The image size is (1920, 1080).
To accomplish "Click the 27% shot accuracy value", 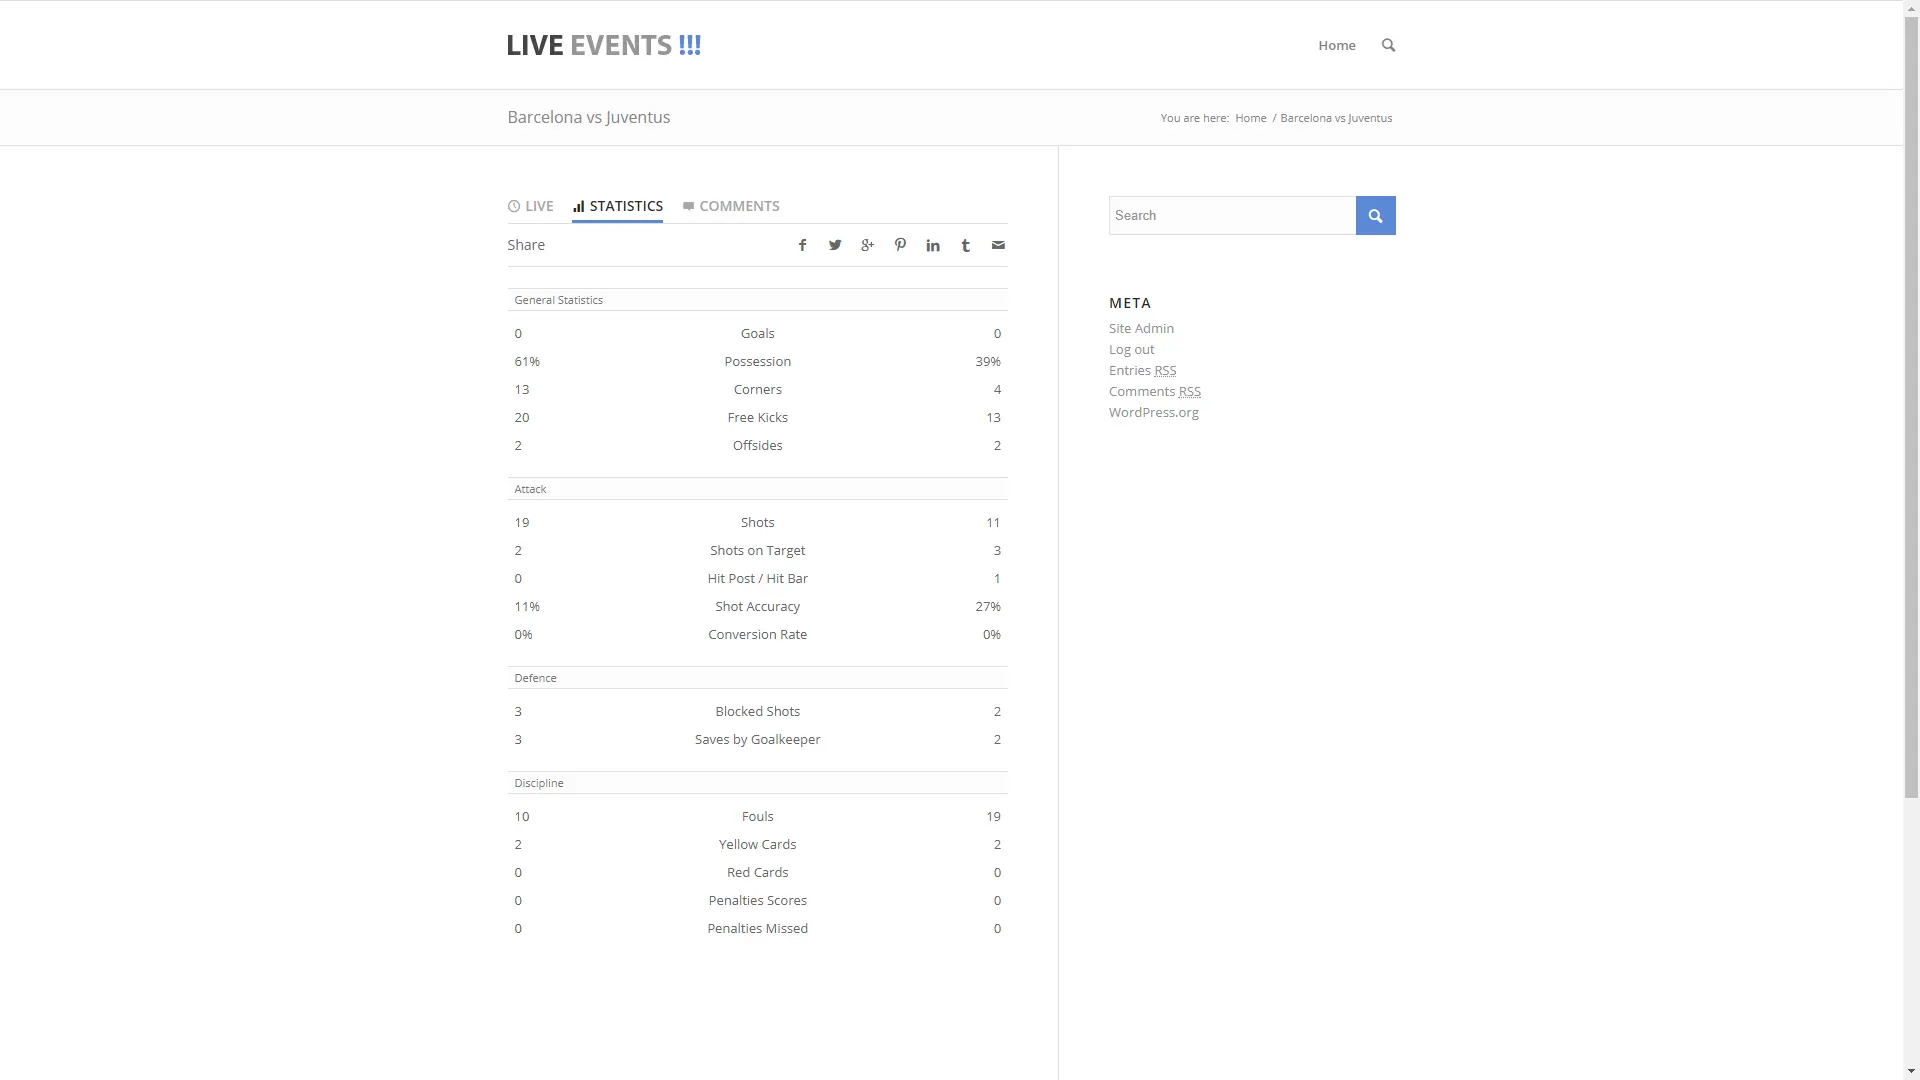I will coord(988,606).
